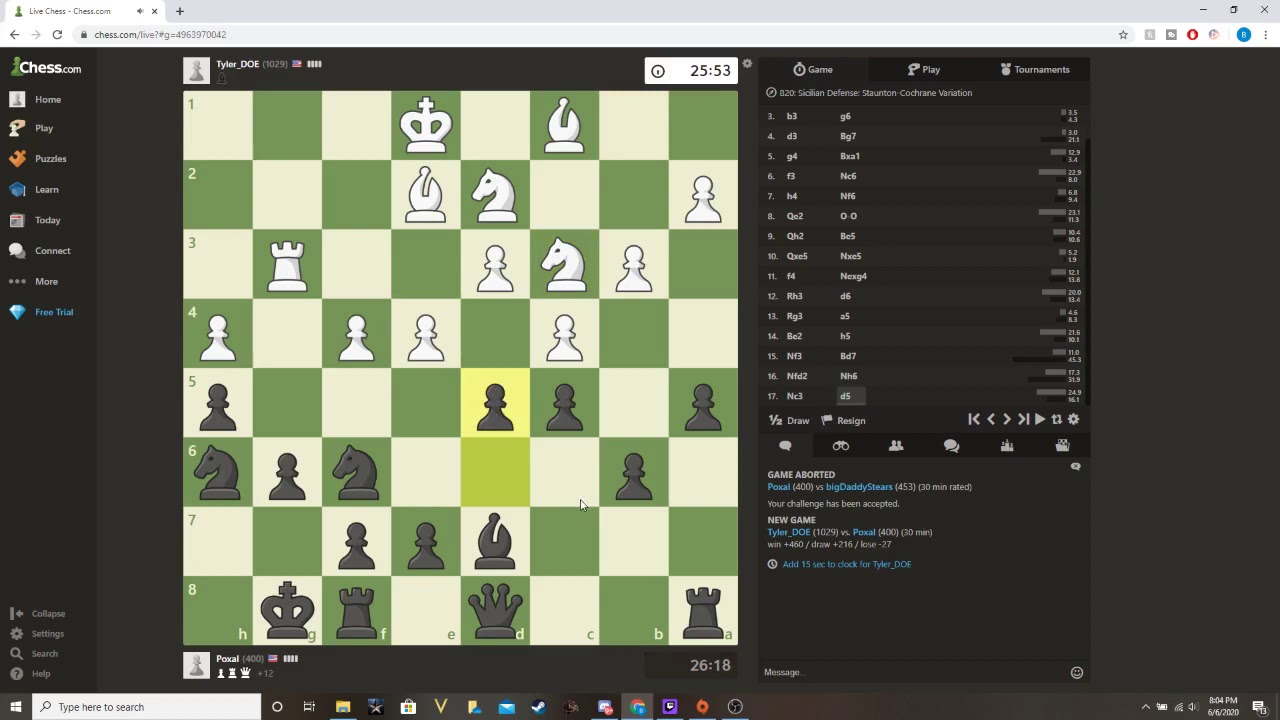Click Poxal's avatar below board
The height and width of the screenshot is (720, 1280).
(x=196, y=665)
